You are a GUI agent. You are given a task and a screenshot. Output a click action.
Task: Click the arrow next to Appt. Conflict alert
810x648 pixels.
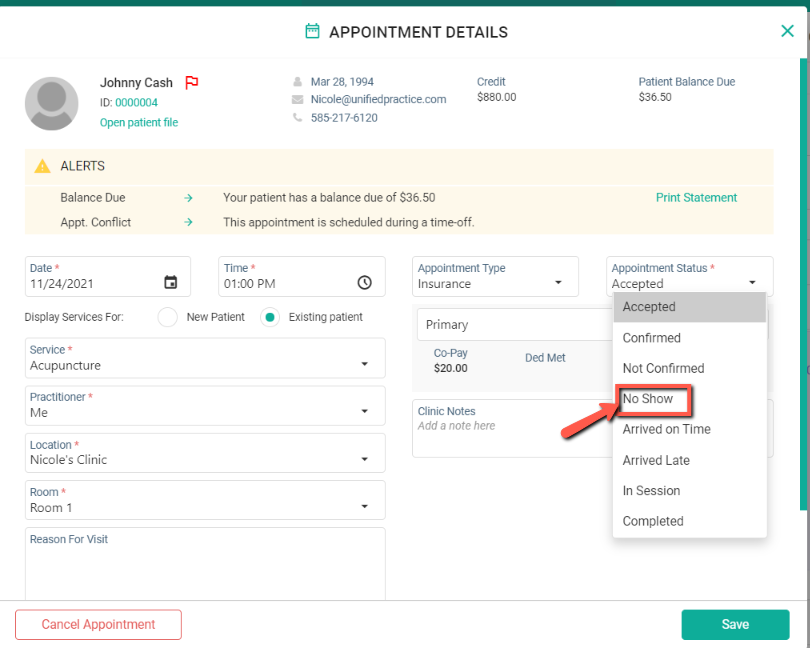click(188, 222)
